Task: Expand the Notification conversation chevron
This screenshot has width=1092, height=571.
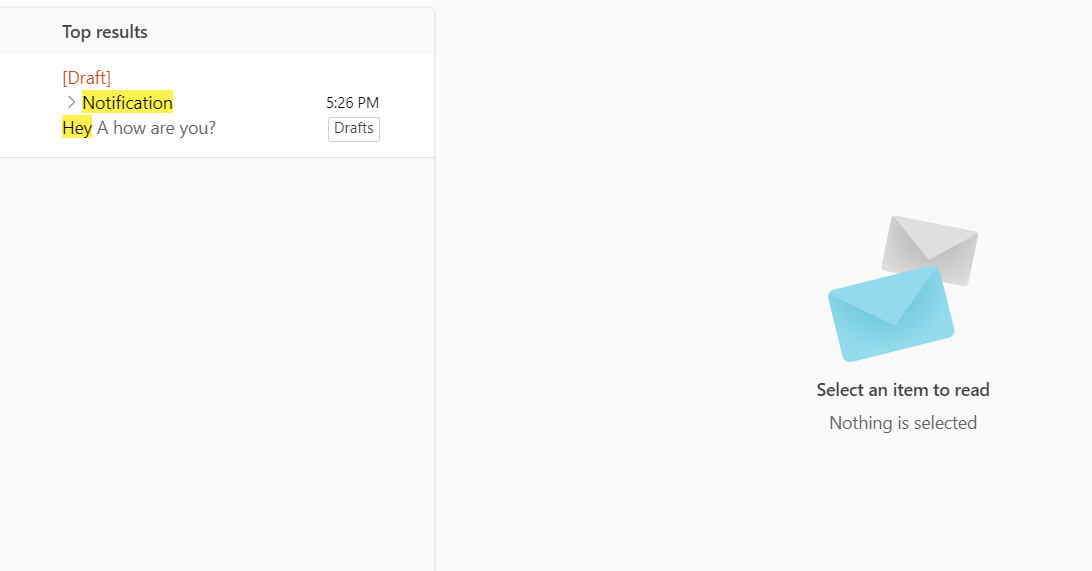Action: 71,103
